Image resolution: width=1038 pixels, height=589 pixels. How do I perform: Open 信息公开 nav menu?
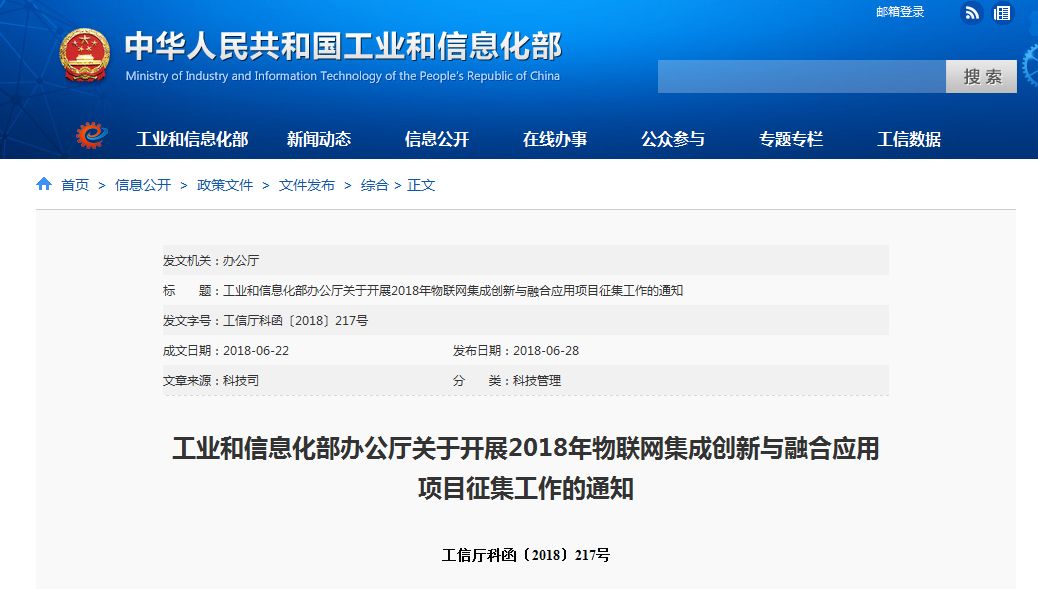point(437,139)
